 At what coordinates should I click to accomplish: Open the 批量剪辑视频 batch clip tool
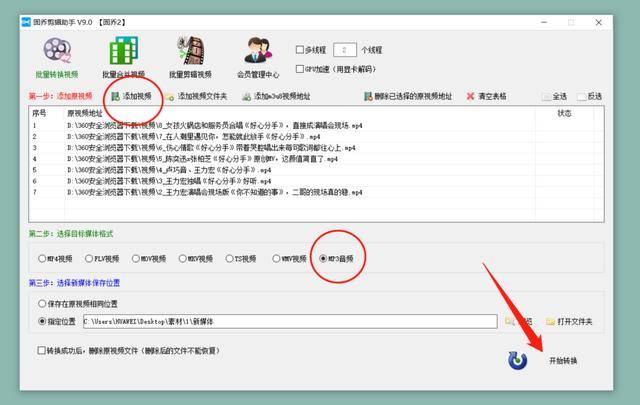[x=189, y=57]
